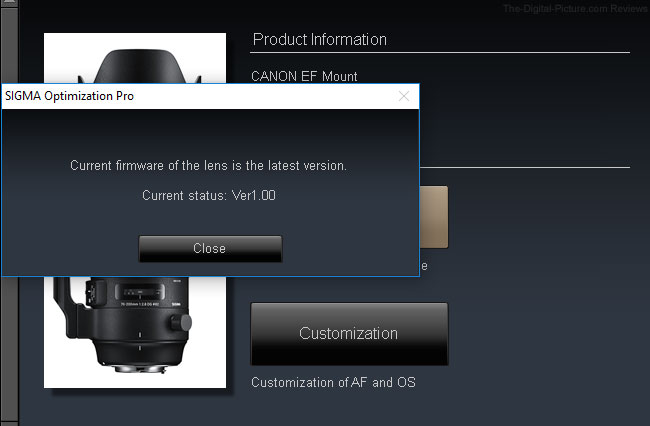Open the Customization button

click(x=349, y=334)
